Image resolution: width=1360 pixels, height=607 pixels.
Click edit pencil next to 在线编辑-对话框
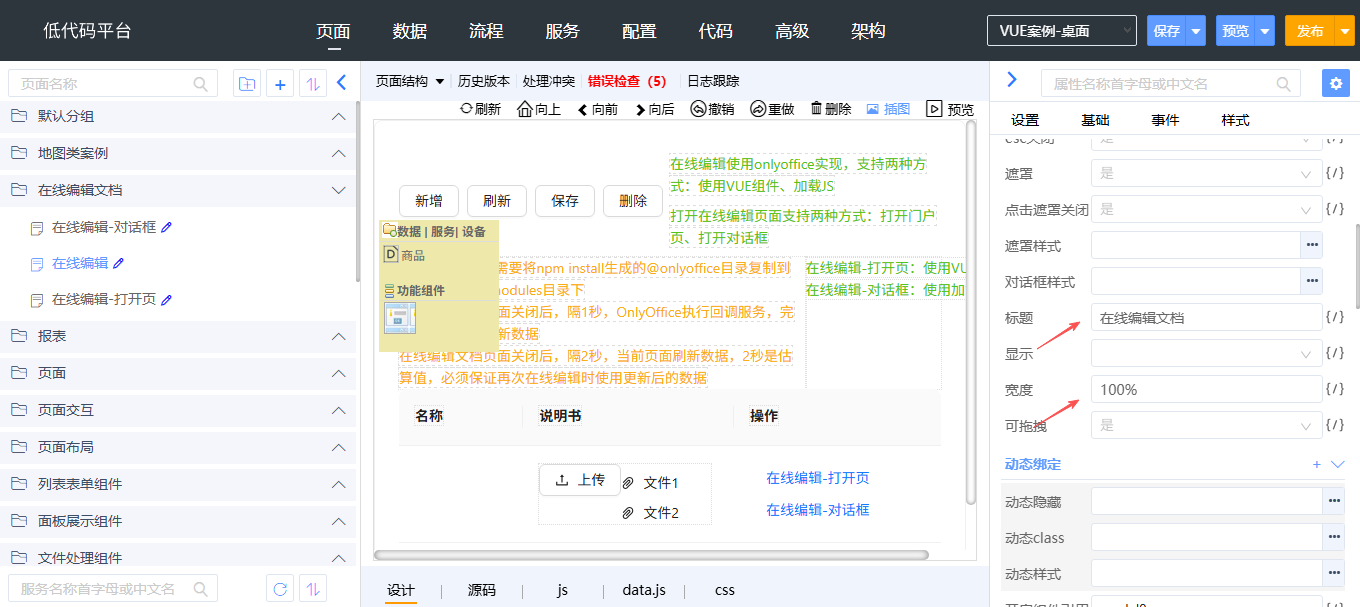(167, 227)
